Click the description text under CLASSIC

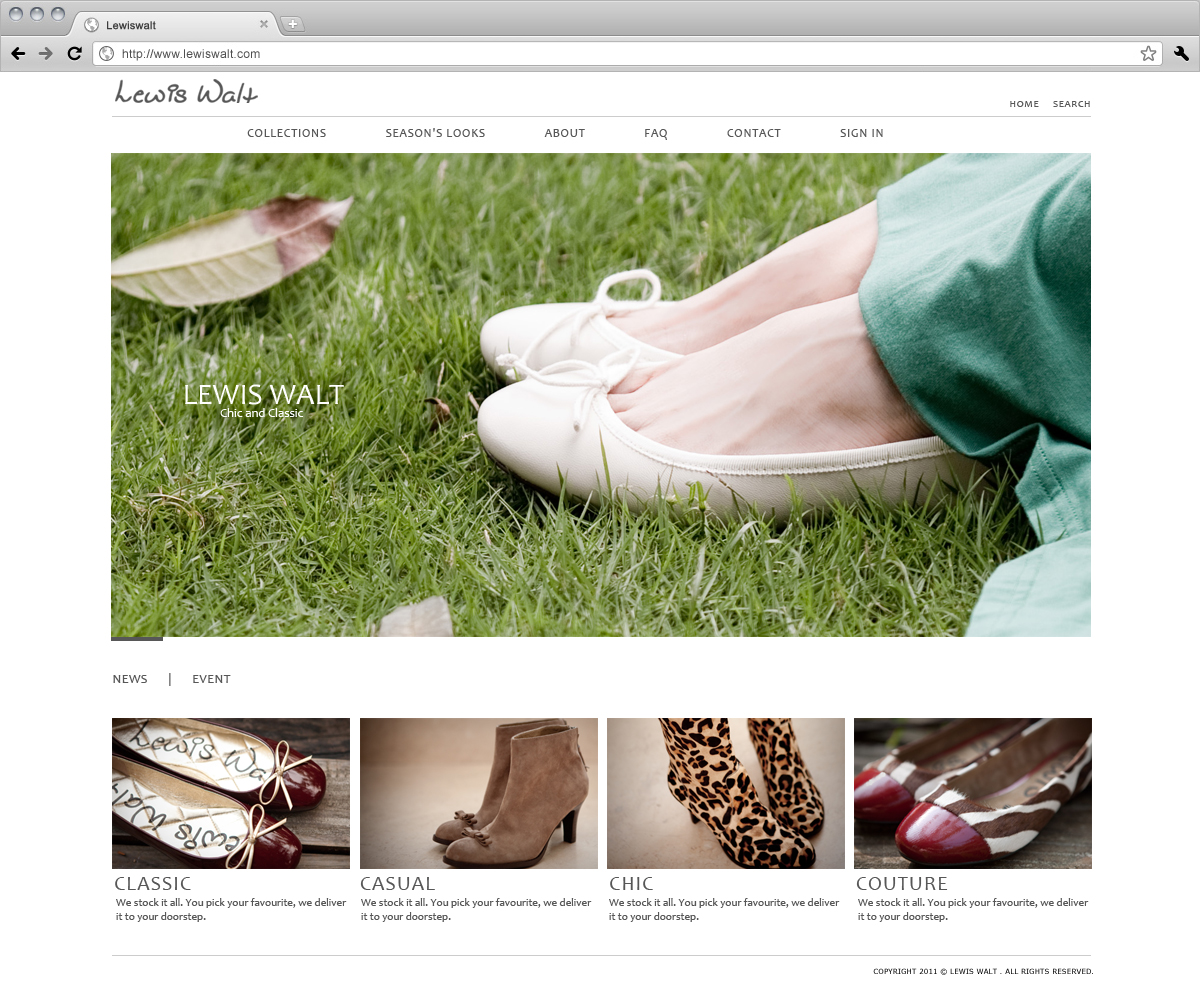click(x=231, y=909)
